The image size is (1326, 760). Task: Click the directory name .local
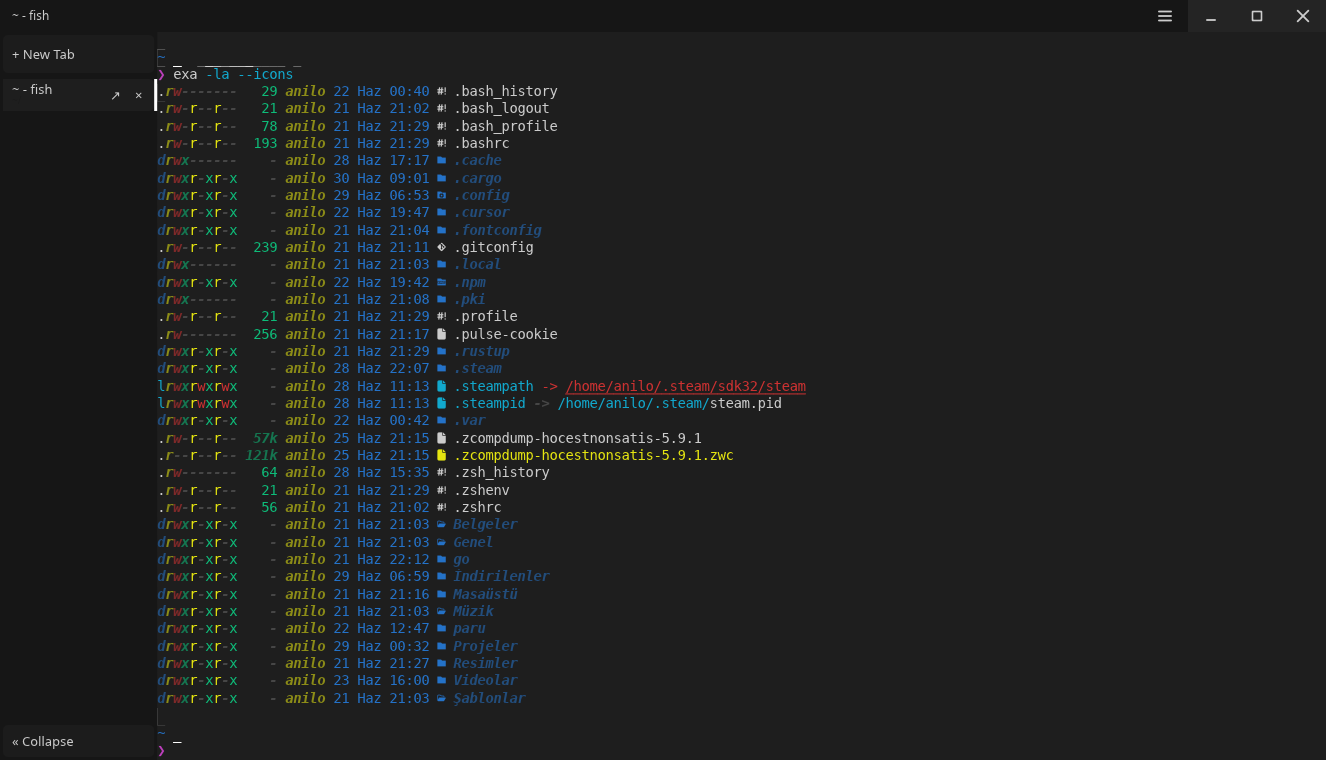coord(477,264)
